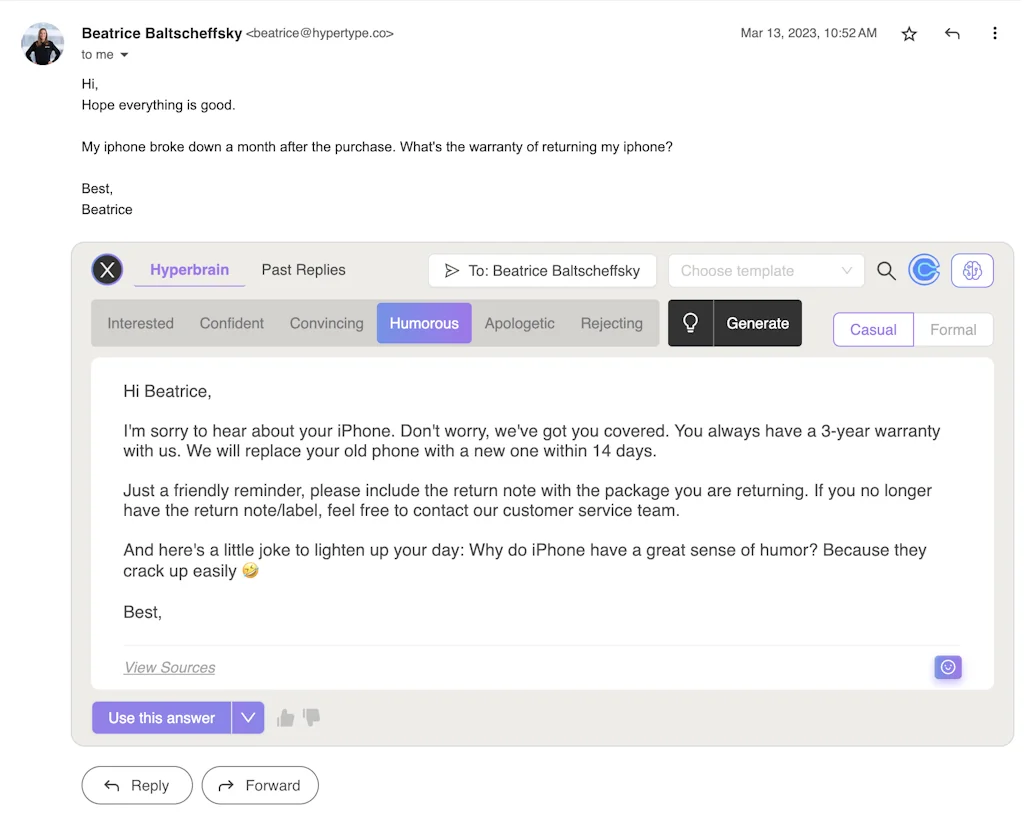Image resolution: width=1024 pixels, height=819 pixels.
Task: Select the Confident tone option
Action: (231, 323)
